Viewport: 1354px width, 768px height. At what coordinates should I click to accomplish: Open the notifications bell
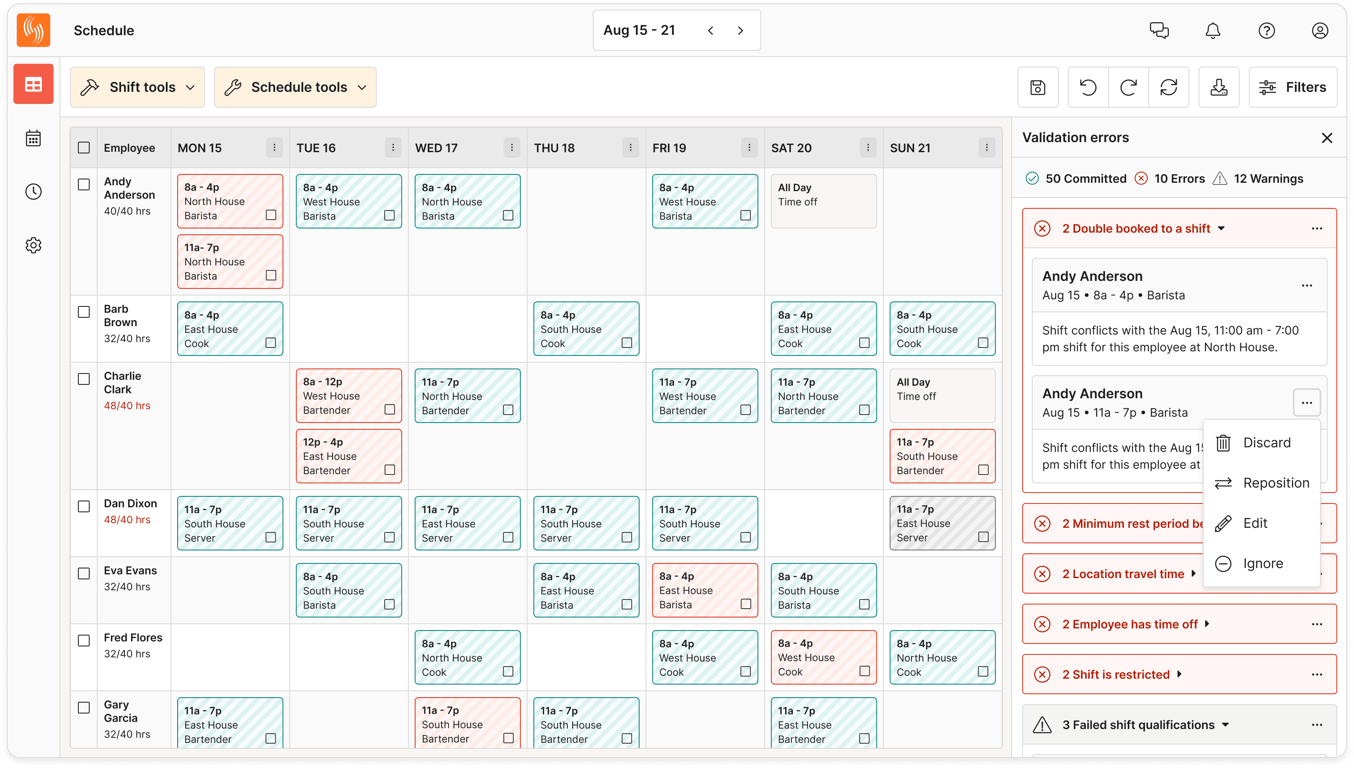(1213, 31)
